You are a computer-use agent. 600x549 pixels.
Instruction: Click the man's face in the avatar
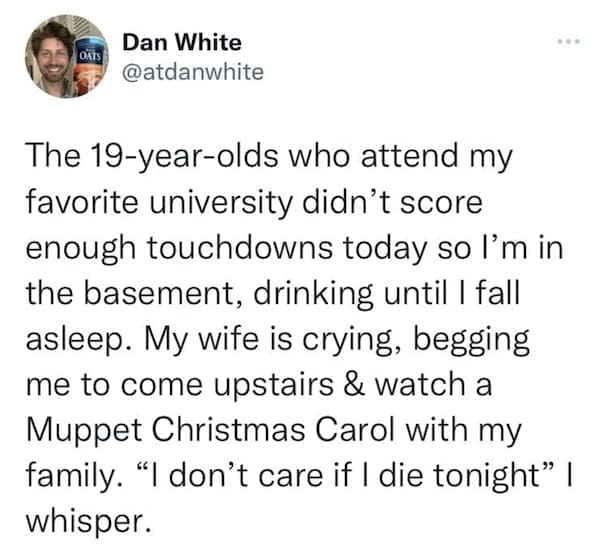(x=51, y=58)
